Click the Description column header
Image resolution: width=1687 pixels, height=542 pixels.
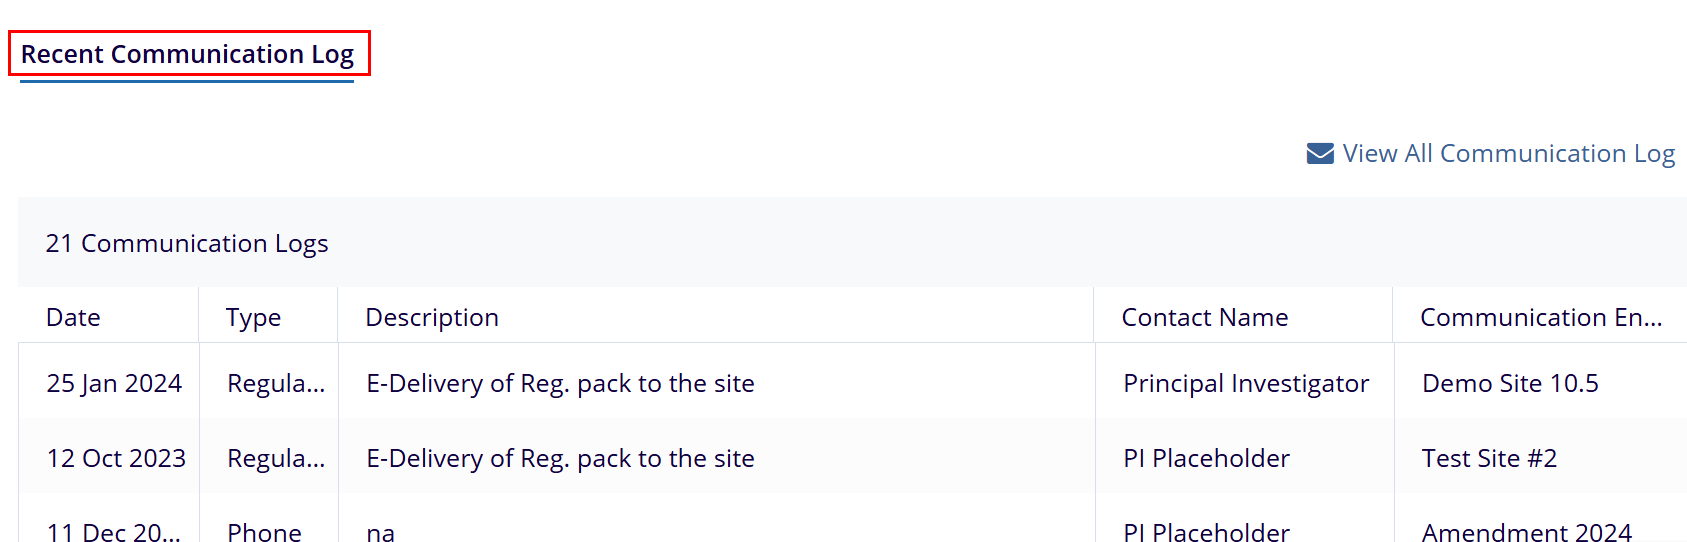tap(432, 318)
